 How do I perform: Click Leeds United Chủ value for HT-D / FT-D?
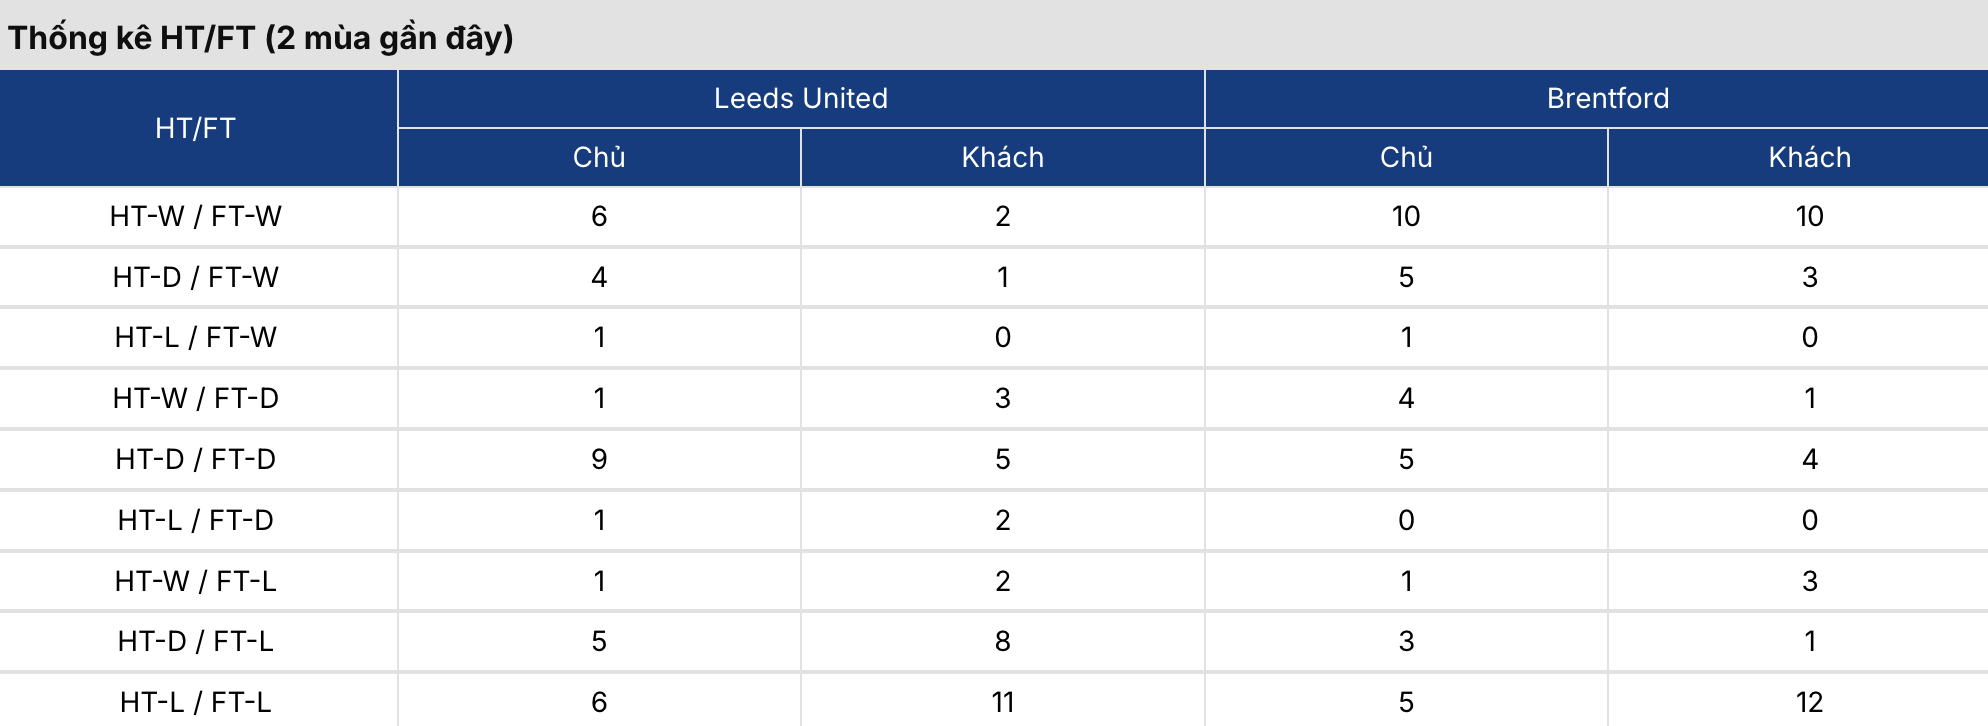click(599, 459)
